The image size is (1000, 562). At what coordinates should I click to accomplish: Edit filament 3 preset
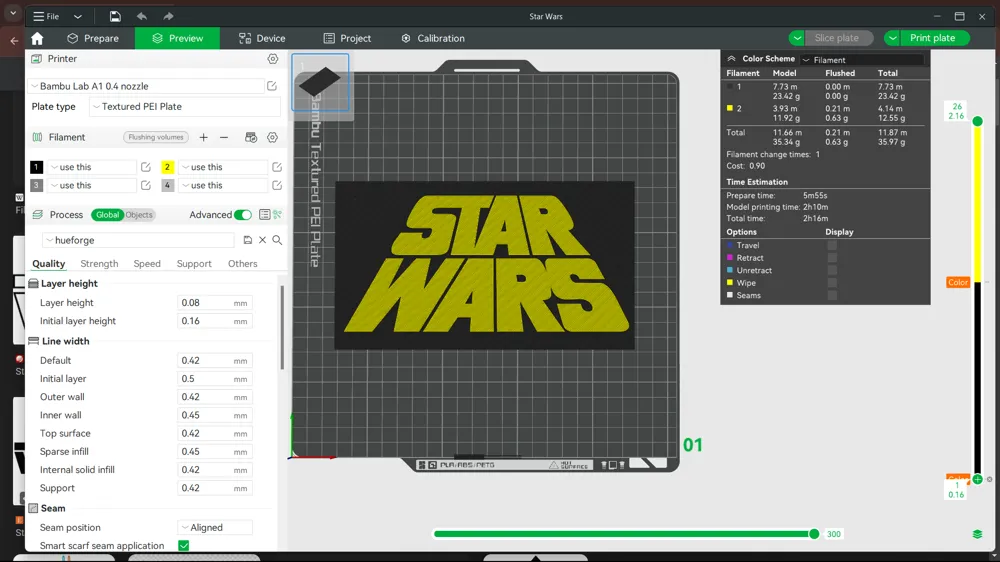[x=145, y=186]
